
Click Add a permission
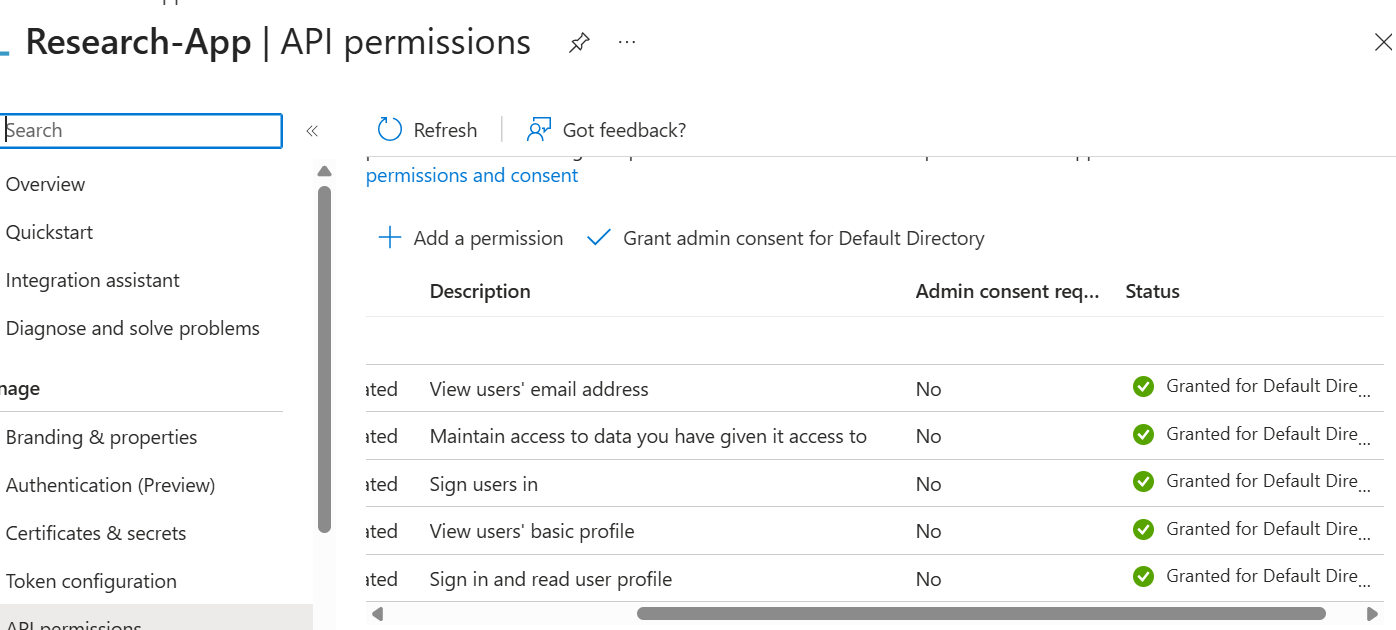pos(488,238)
